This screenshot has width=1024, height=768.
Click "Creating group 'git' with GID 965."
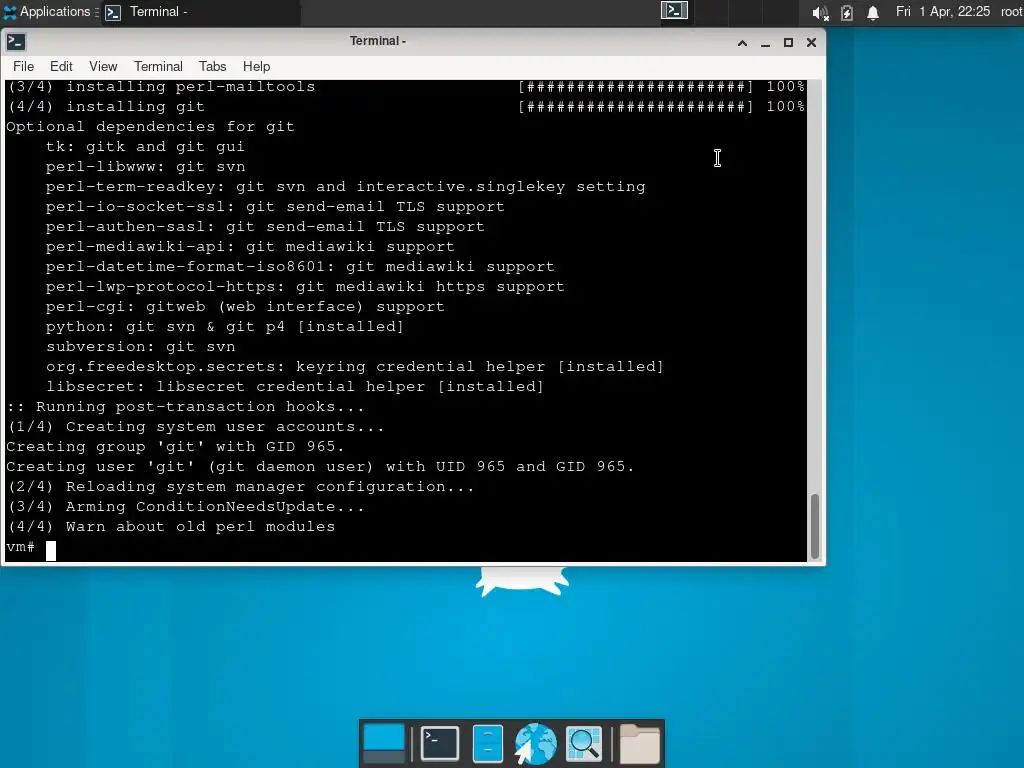click(x=175, y=447)
